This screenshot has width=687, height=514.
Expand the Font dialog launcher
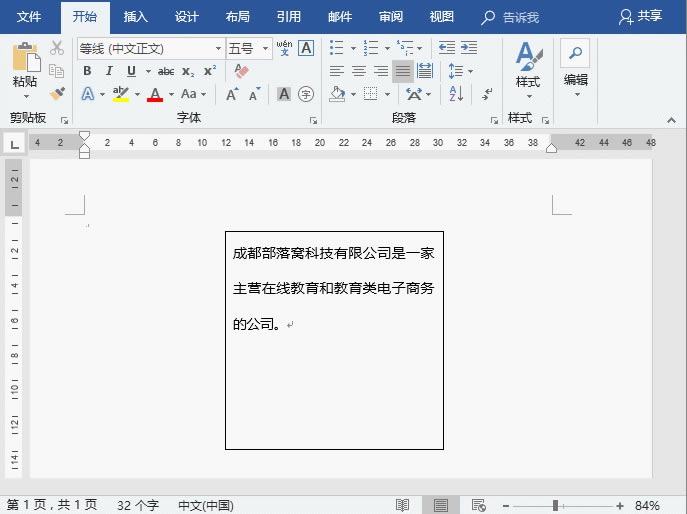pyautogui.click(x=313, y=120)
